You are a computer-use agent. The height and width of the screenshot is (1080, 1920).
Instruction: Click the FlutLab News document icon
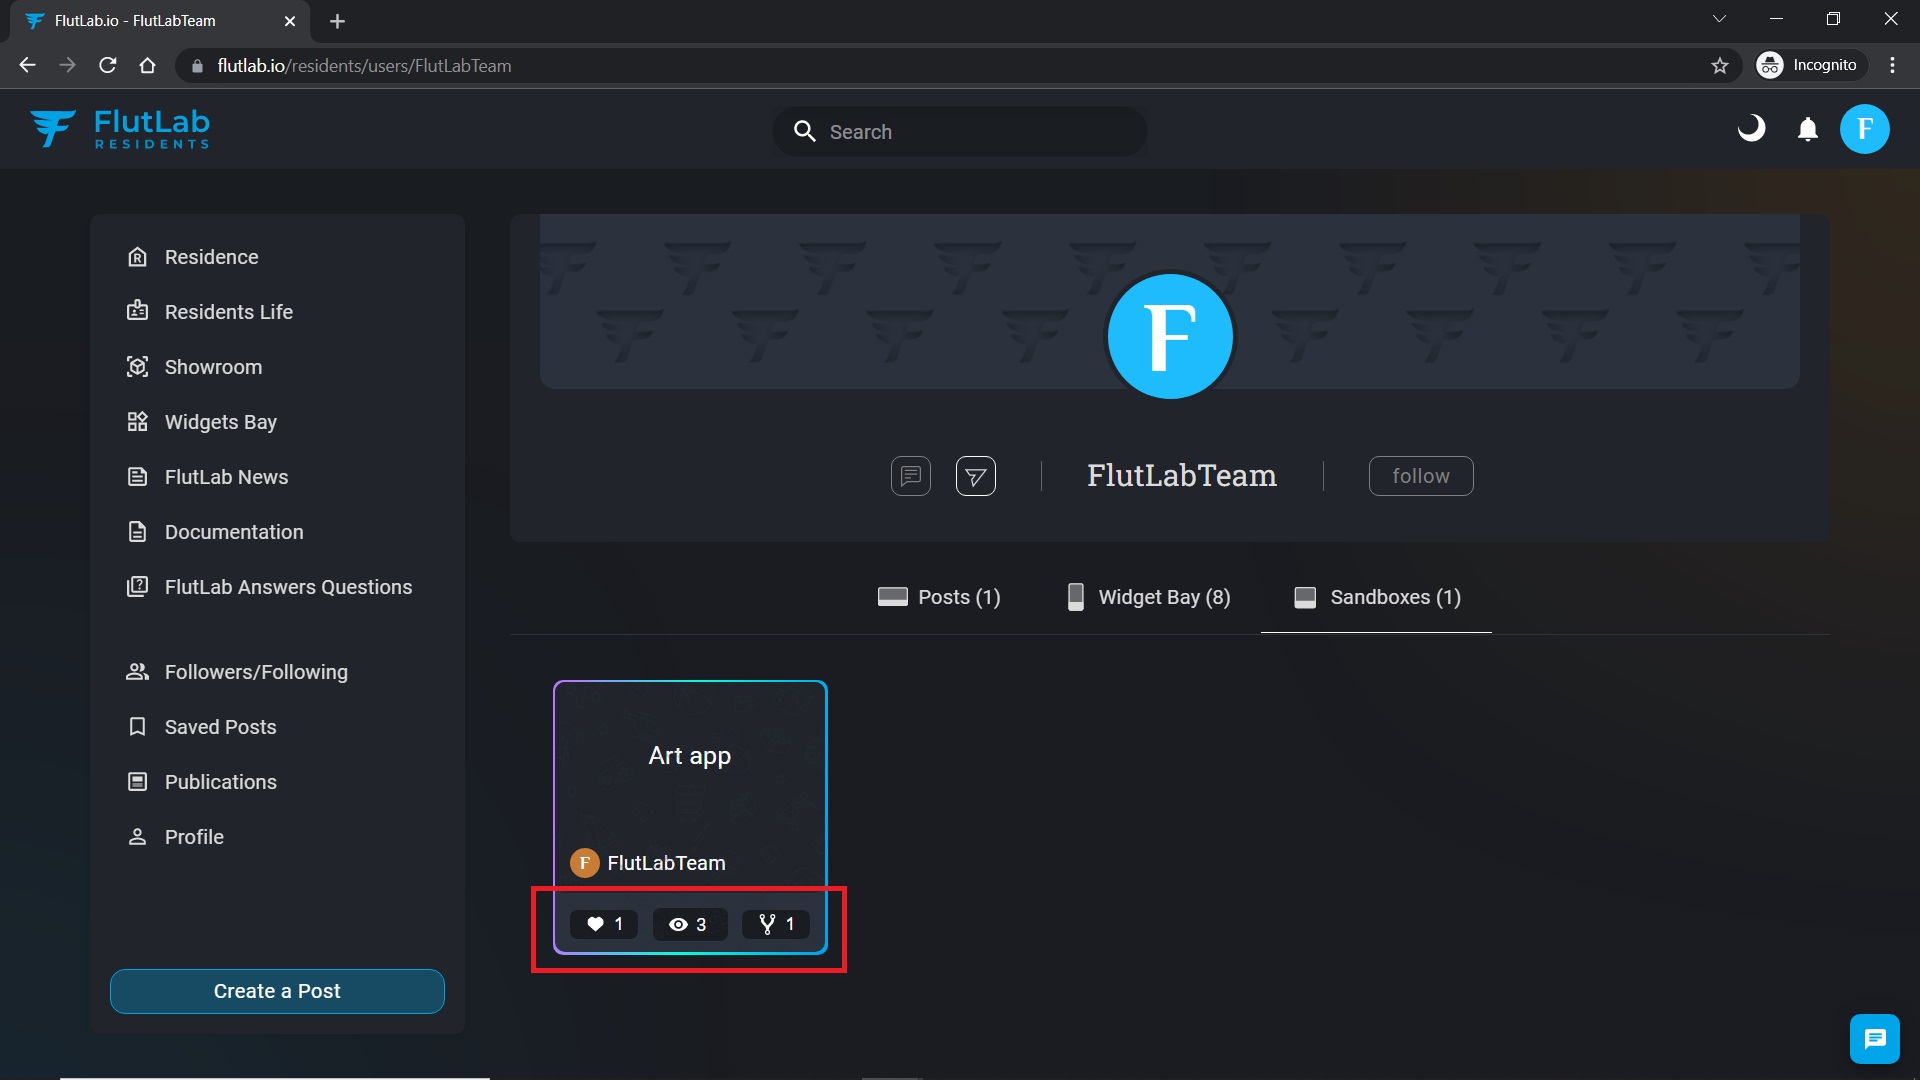point(138,477)
